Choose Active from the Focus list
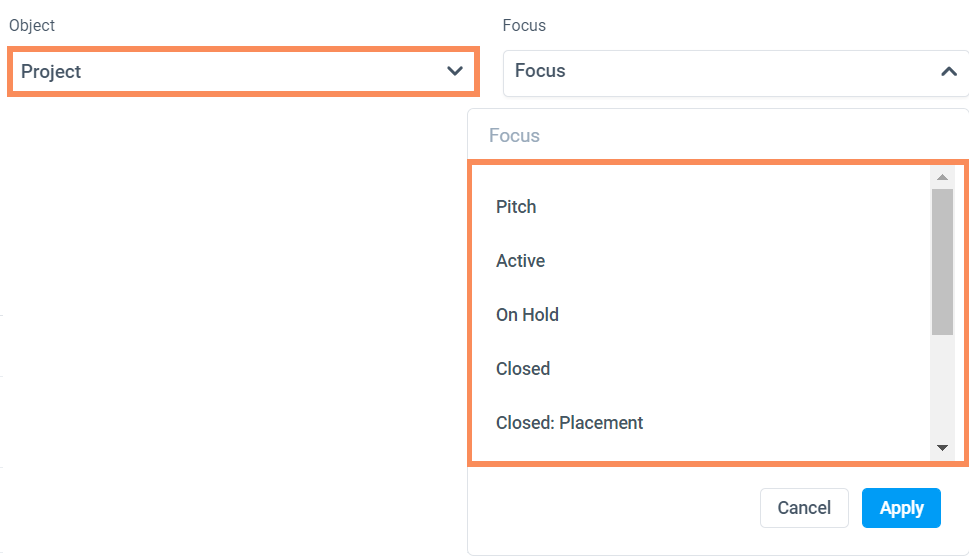969x556 pixels. pyautogui.click(x=520, y=261)
